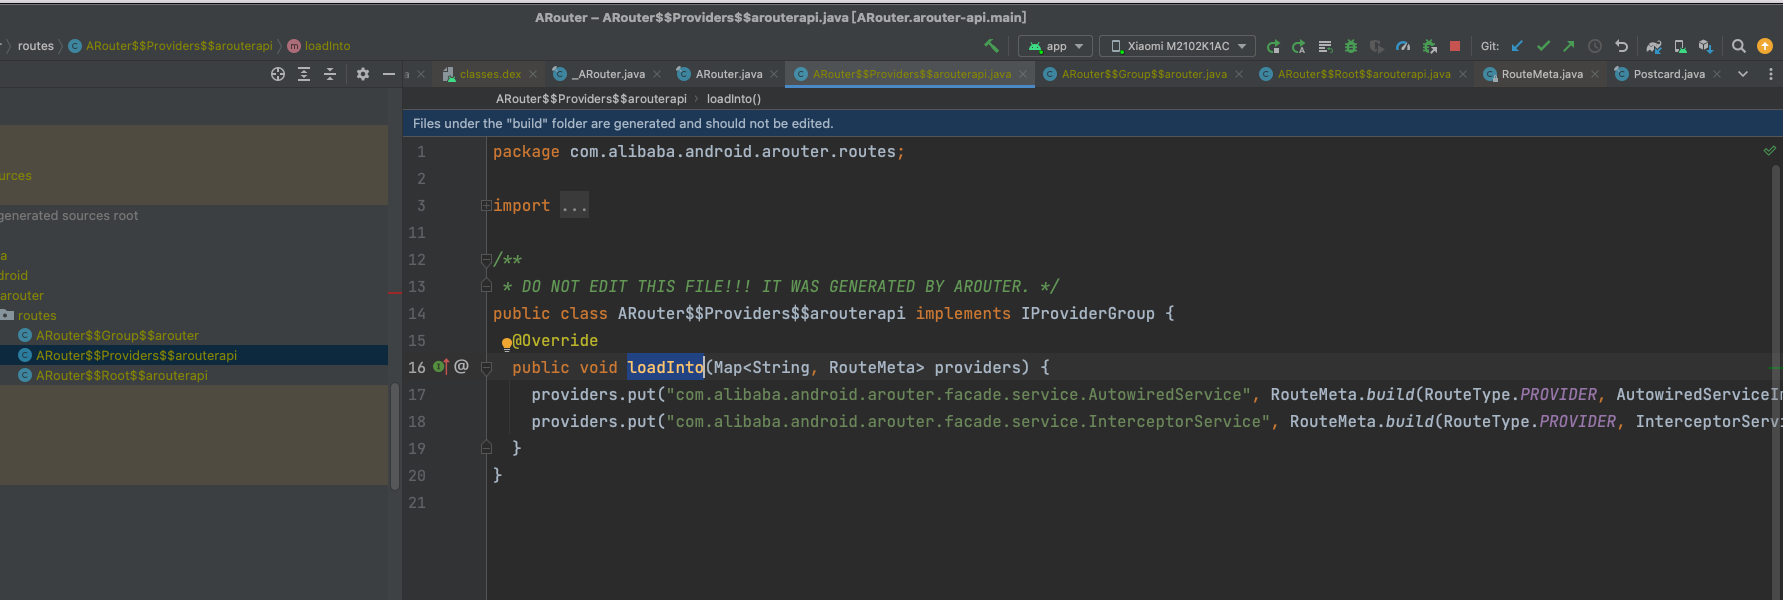Click ARouter$$Providers$$arouterapi in navigation bar

[x=170, y=46]
